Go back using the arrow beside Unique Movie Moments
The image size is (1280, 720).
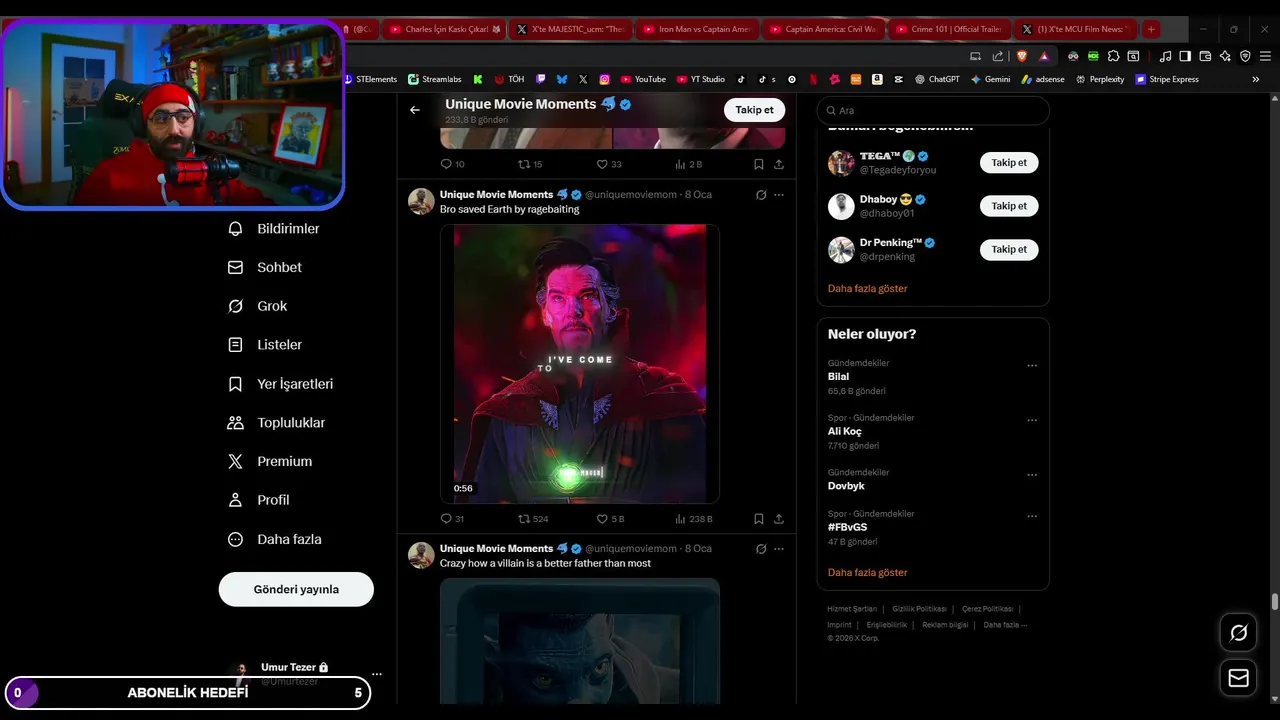click(415, 110)
